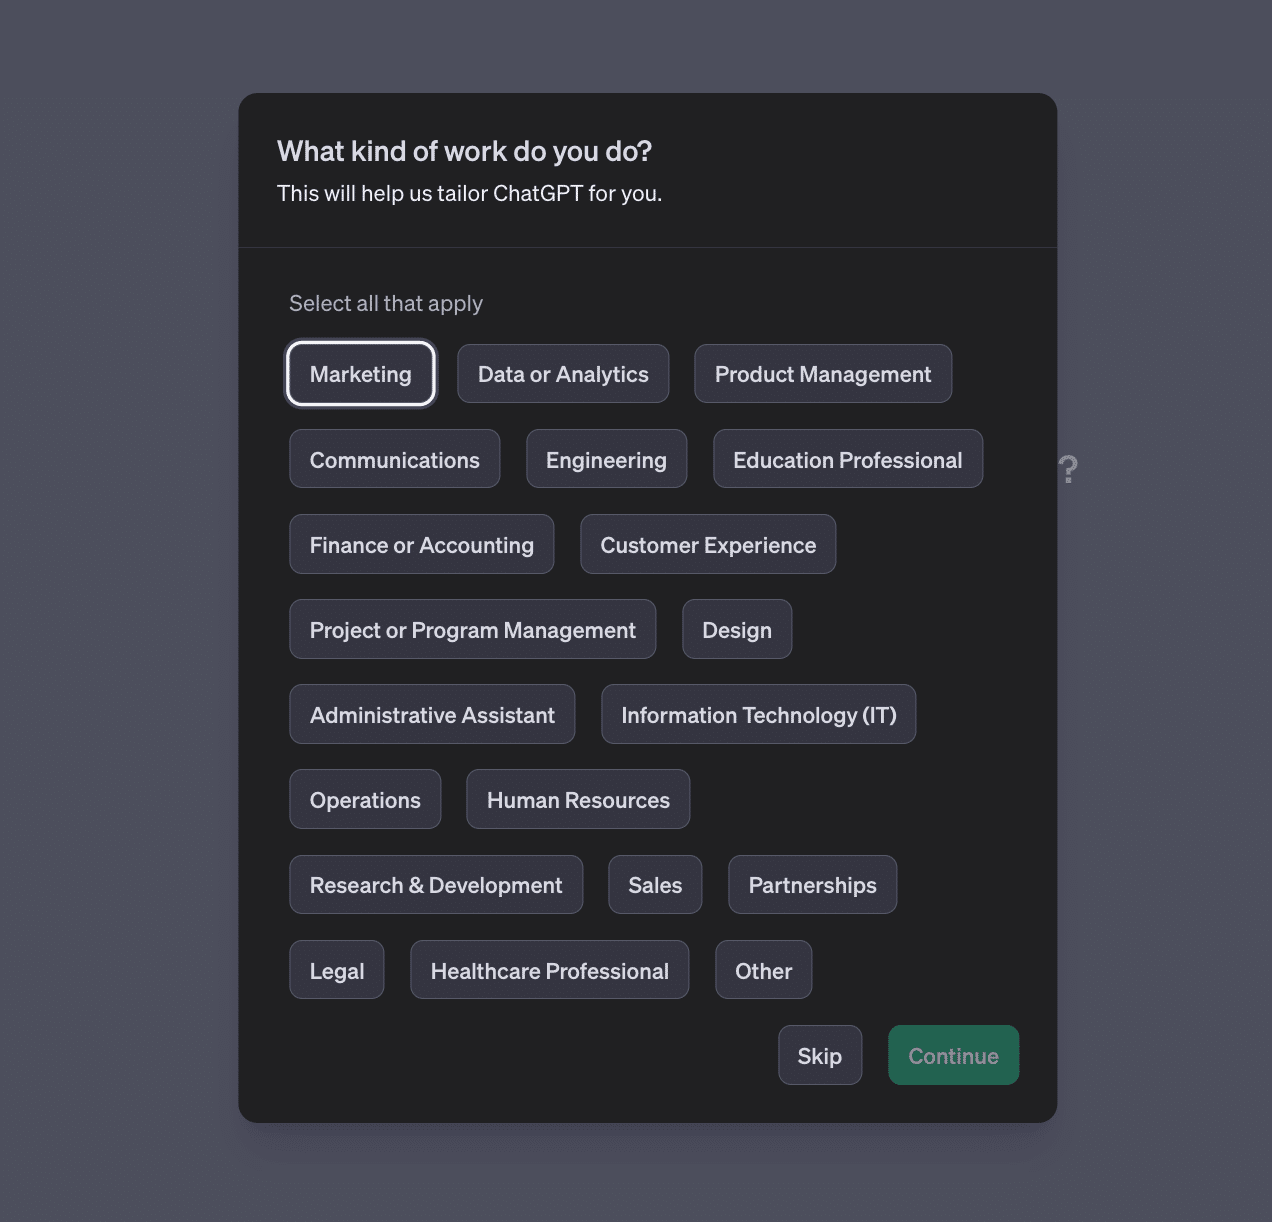The height and width of the screenshot is (1222, 1272).
Task: Click the Skip button
Action: click(819, 1056)
